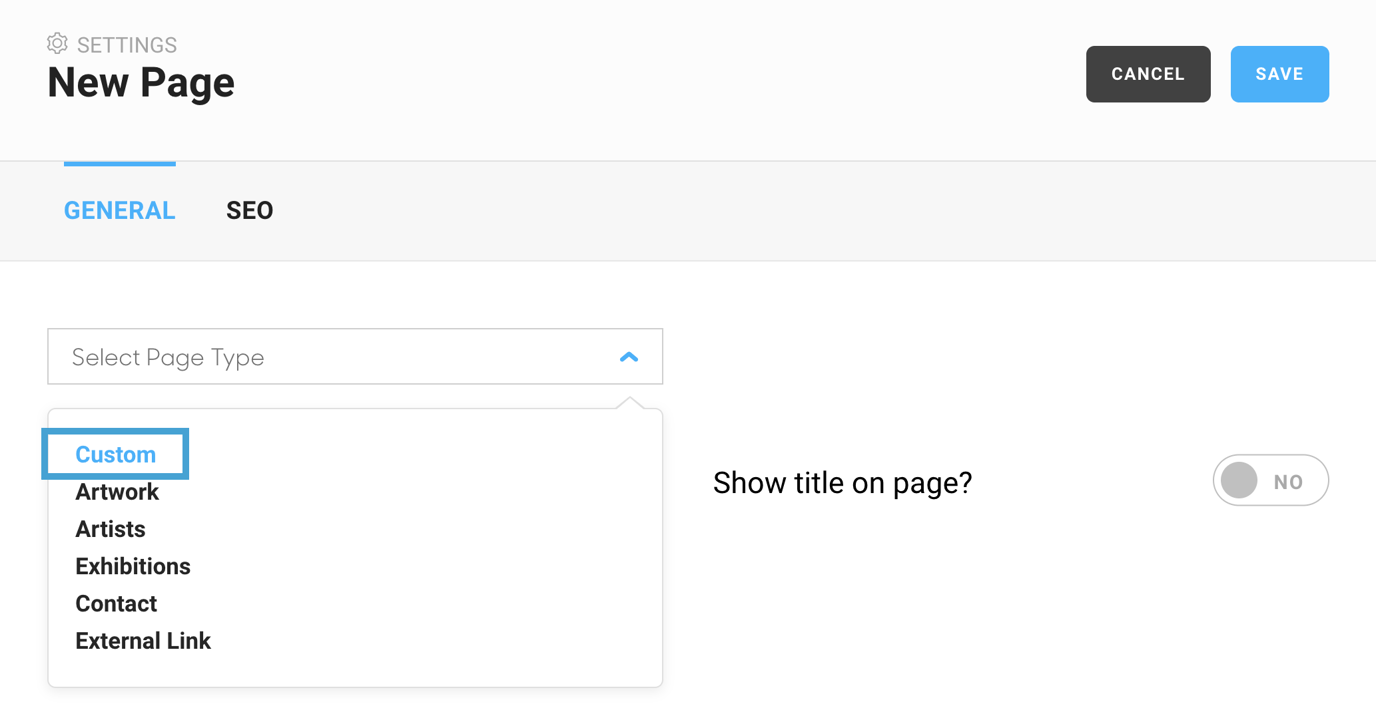Image resolution: width=1376 pixels, height=708 pixels.
Task: Click the NO toggle switch knob
Action: (x=1240, y=480)
